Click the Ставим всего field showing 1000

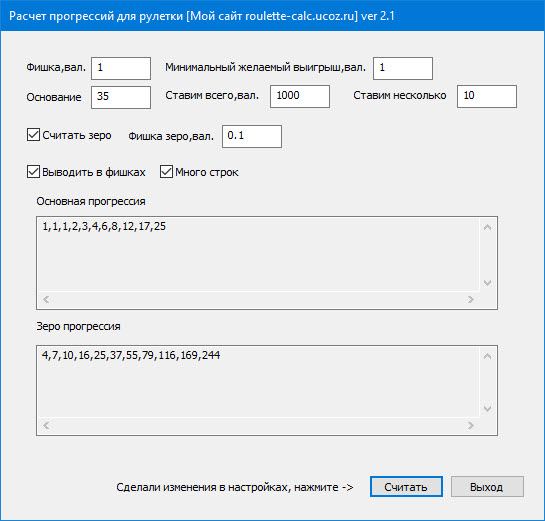point(300,96)
